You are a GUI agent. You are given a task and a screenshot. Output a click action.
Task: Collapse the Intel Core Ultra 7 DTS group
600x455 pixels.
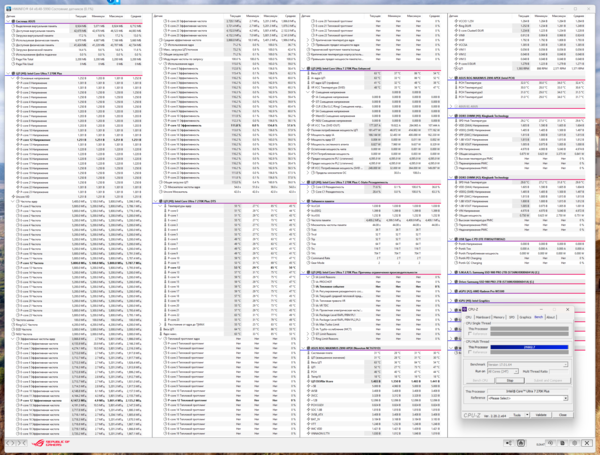(x=156, y=201)
